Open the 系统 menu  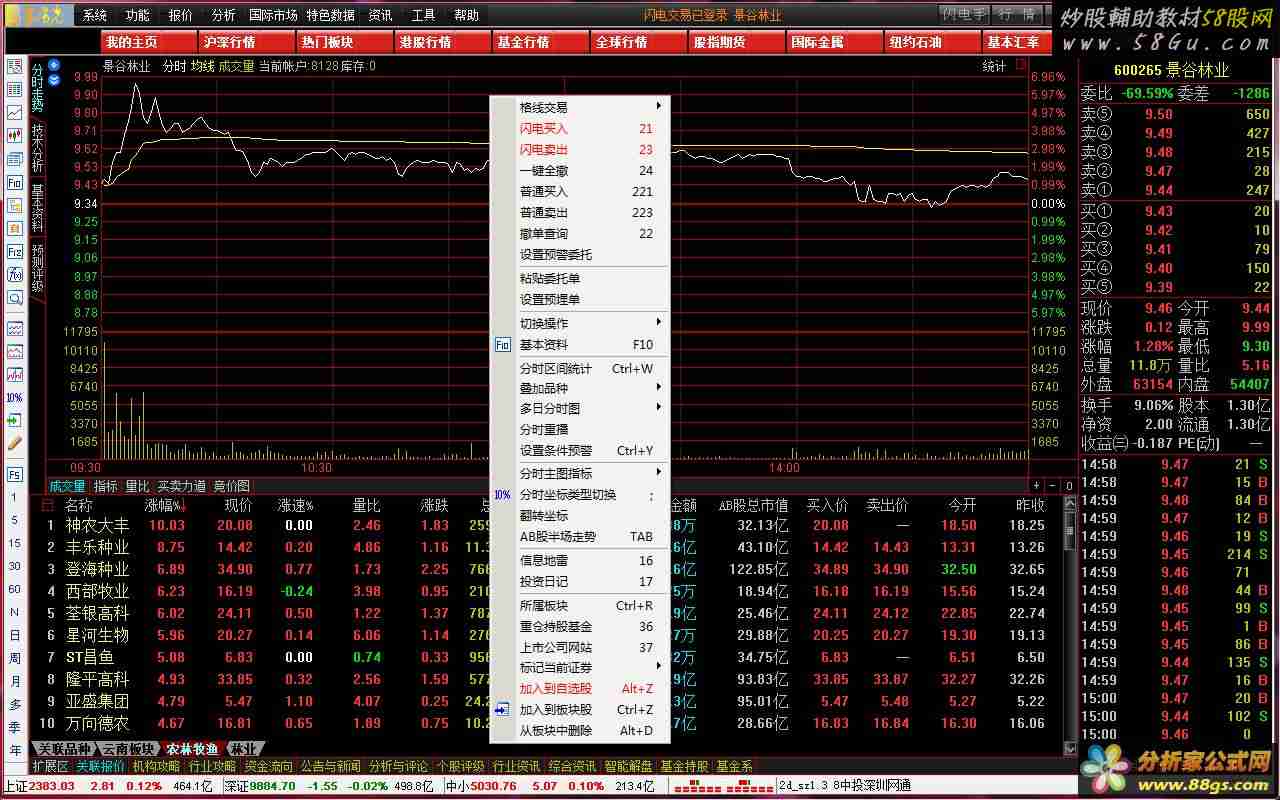tap(95, 15)
